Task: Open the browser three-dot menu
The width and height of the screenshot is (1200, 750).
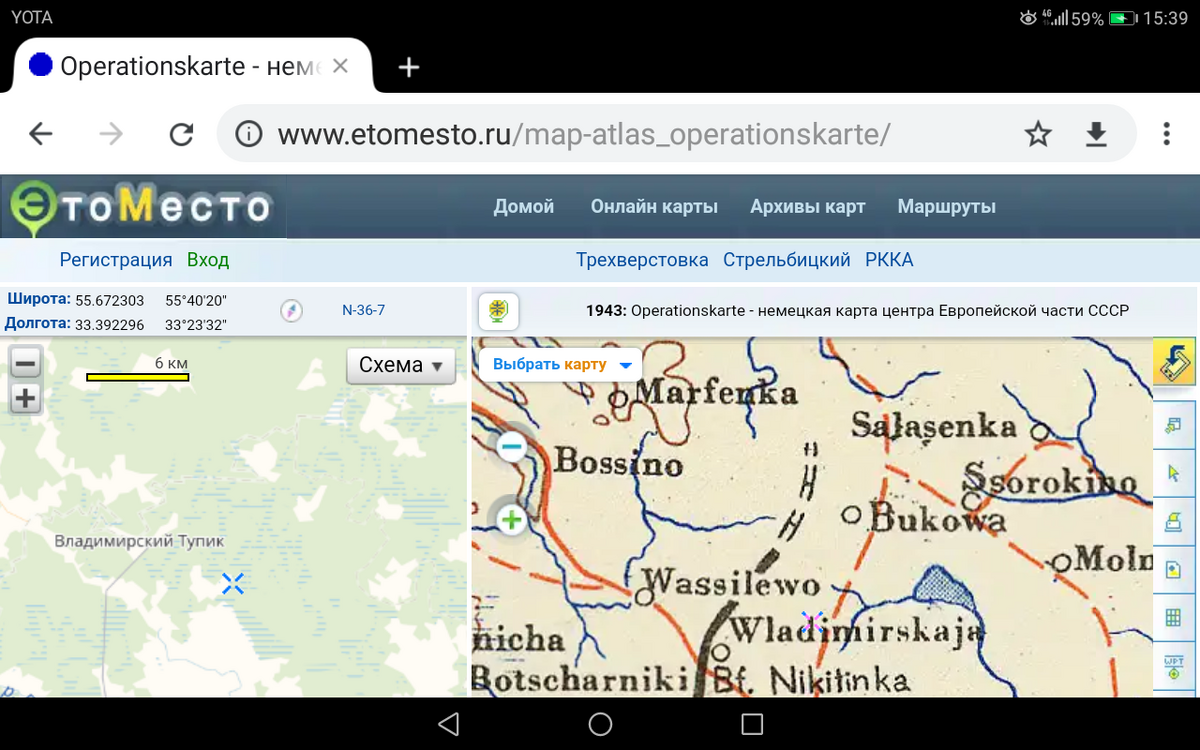Action: coord(1166,134)
